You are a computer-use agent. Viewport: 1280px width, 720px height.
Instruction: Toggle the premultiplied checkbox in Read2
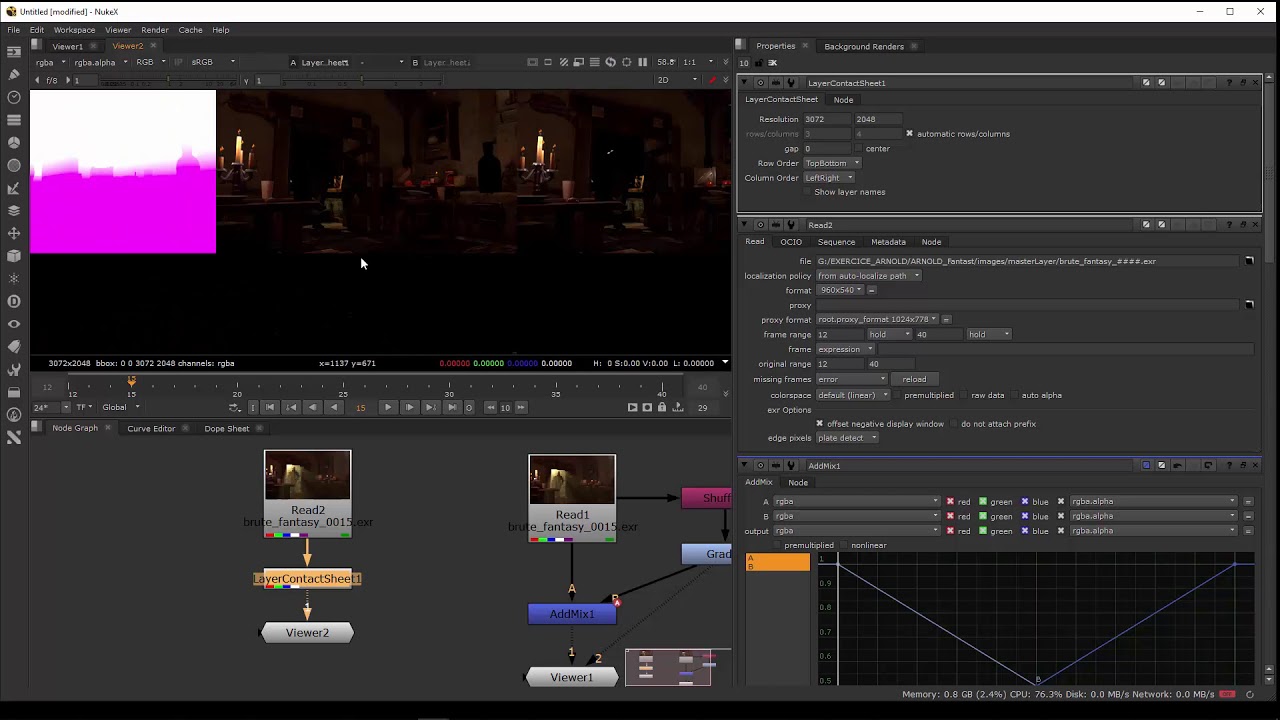pos(897,395)
